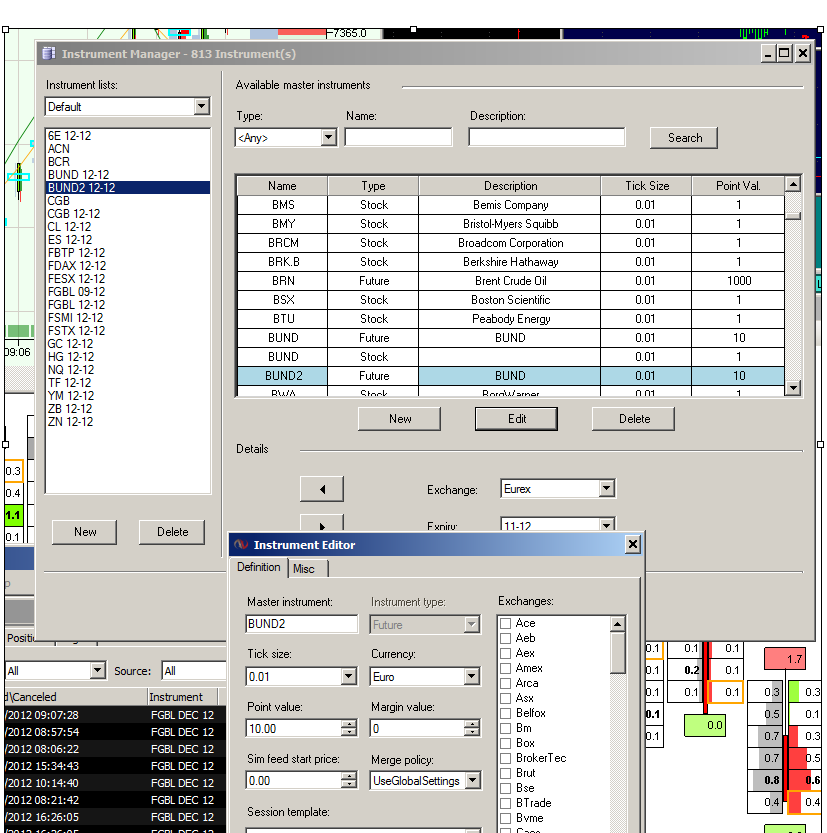Click New under master instruments table
Image resolution: width=827 pixels, height=833 pixels.
(399, 419)
